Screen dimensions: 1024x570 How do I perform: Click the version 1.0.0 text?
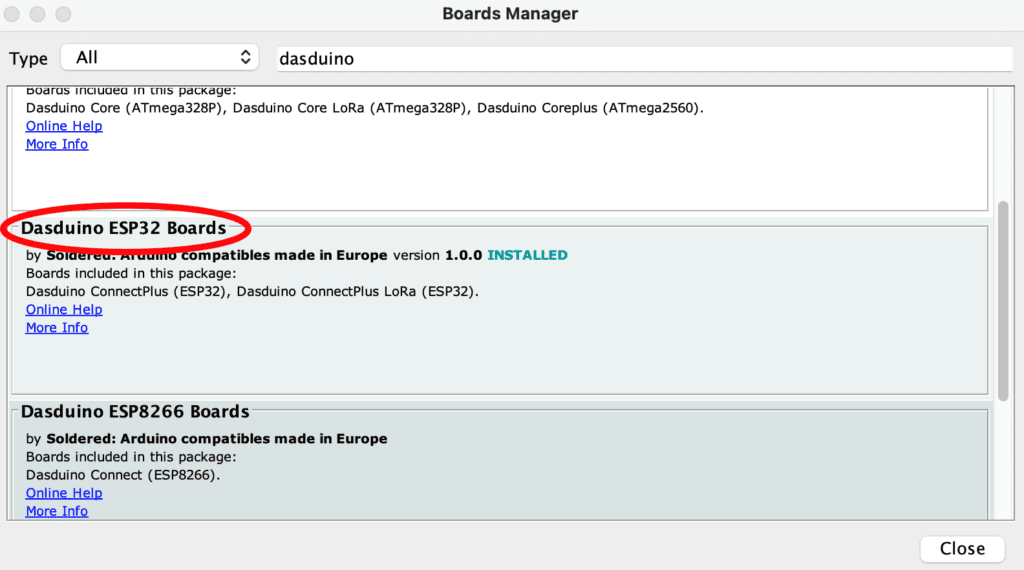coord(438,255)
